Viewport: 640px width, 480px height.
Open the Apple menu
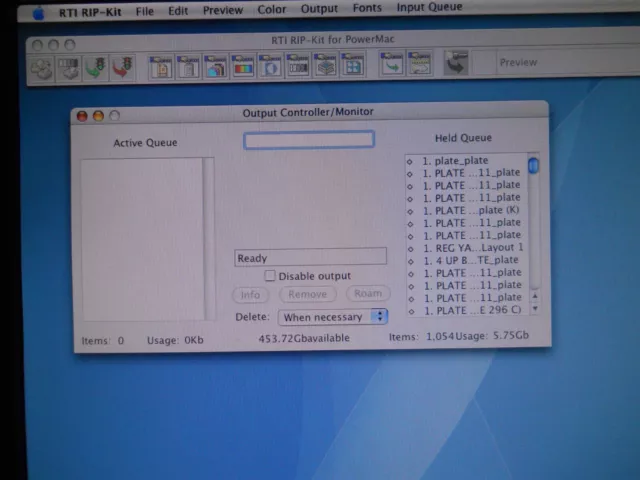pos(39,13)
